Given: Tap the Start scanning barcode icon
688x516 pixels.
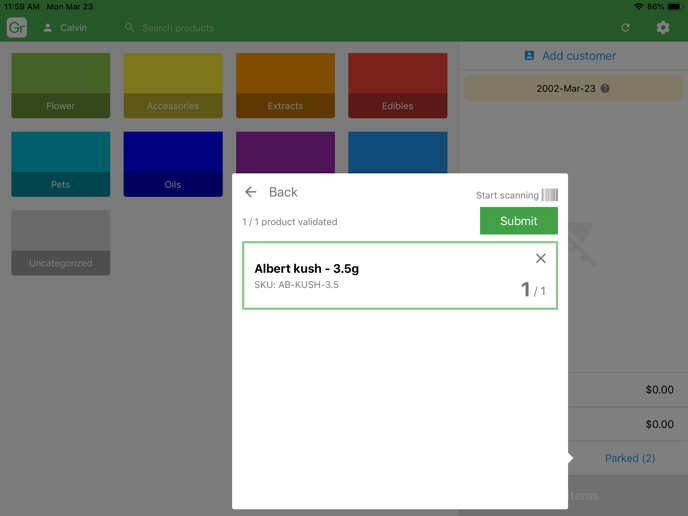Looking at the screenshot, I should [x=549, y=195].
